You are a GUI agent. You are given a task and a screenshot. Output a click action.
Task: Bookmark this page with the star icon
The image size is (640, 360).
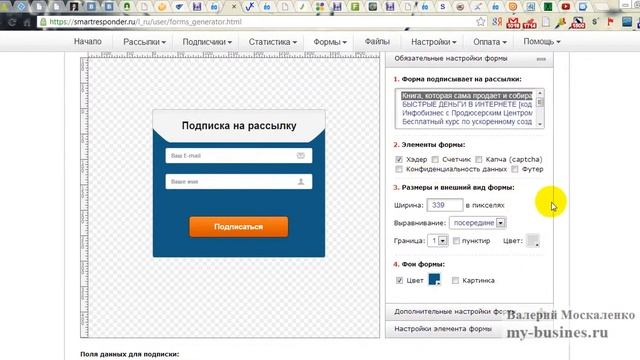coord(481,22)
